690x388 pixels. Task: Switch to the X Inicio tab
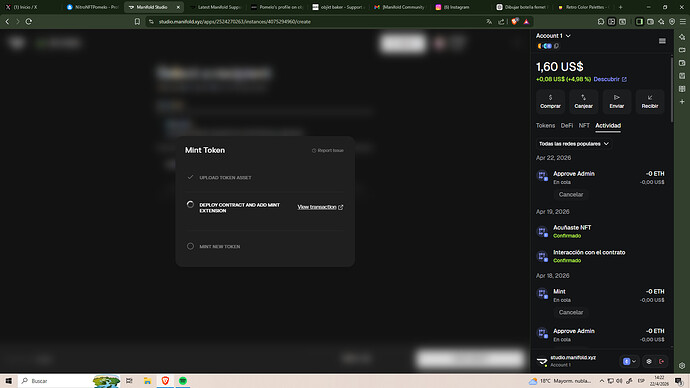(31, 7)
